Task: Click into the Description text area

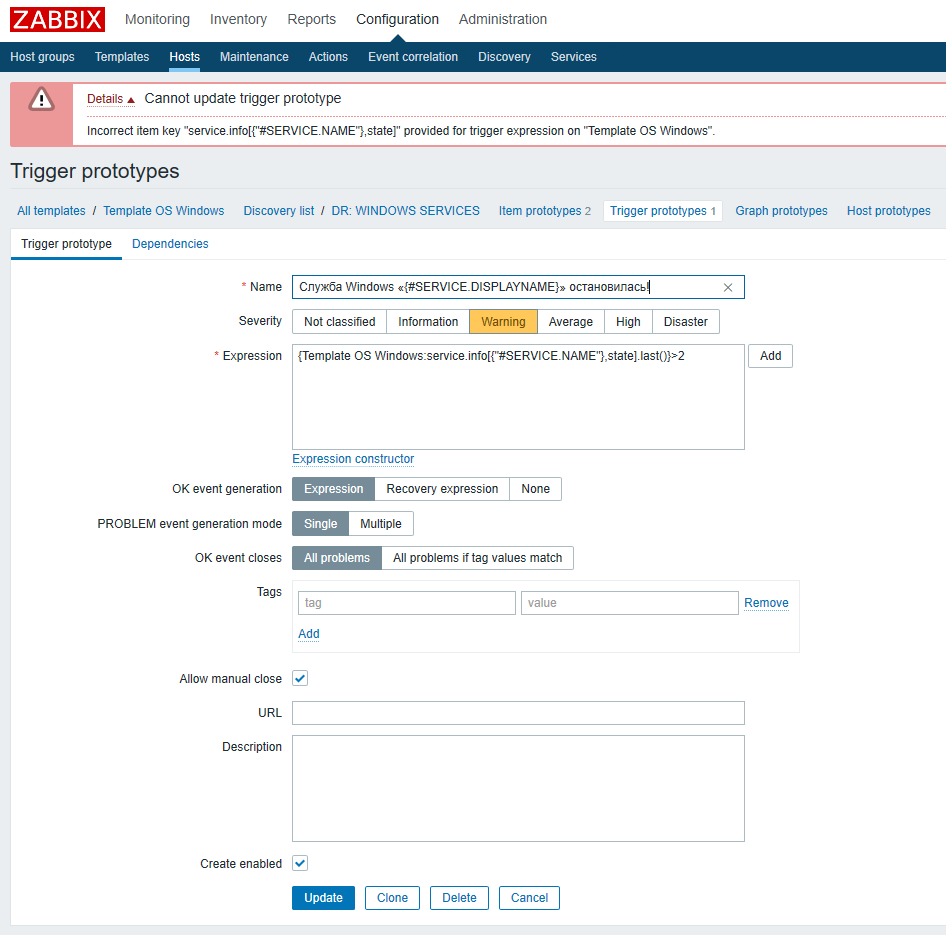Action: tap(518, 788)
